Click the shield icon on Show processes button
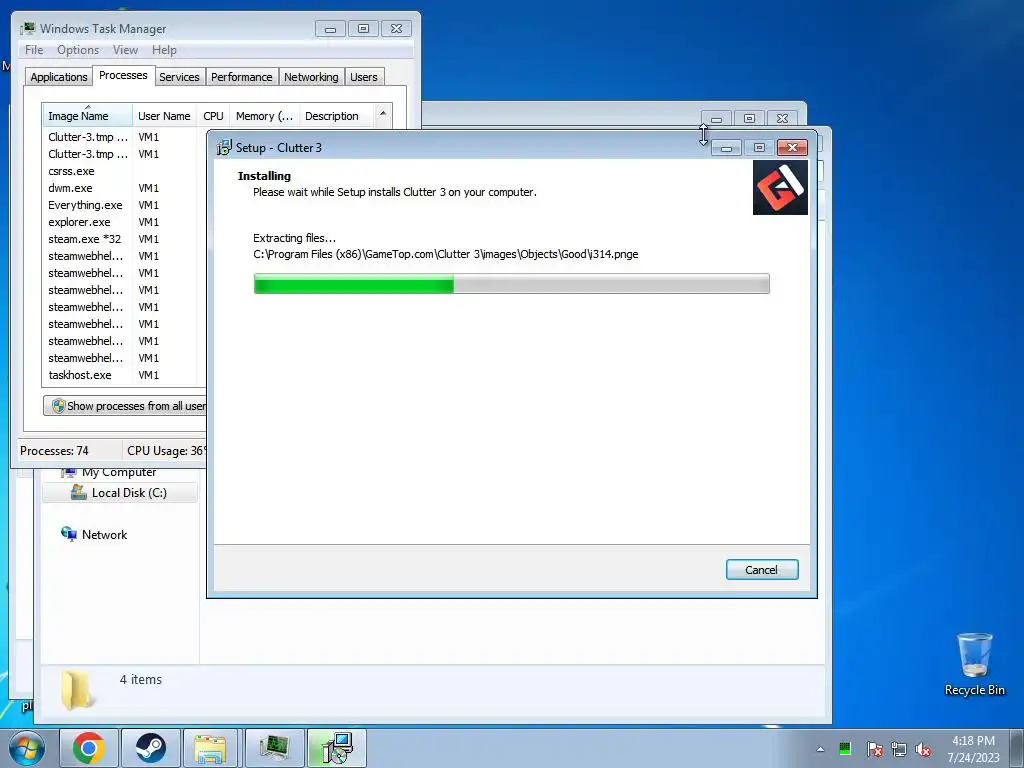Image resolution: width=1024 pixels, height=768 pixels. tap(58, 406)
